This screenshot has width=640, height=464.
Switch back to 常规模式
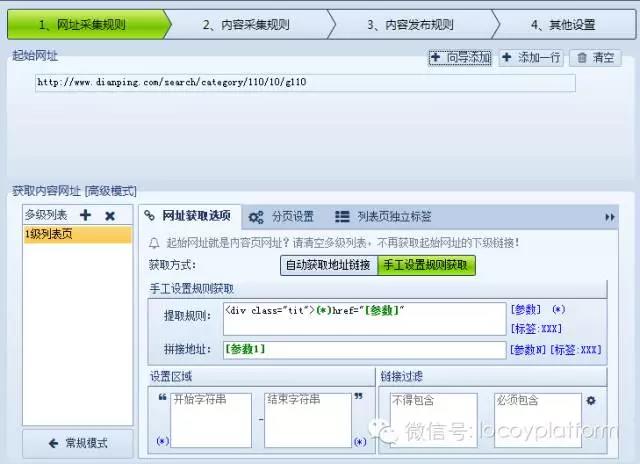coord(78,443)
